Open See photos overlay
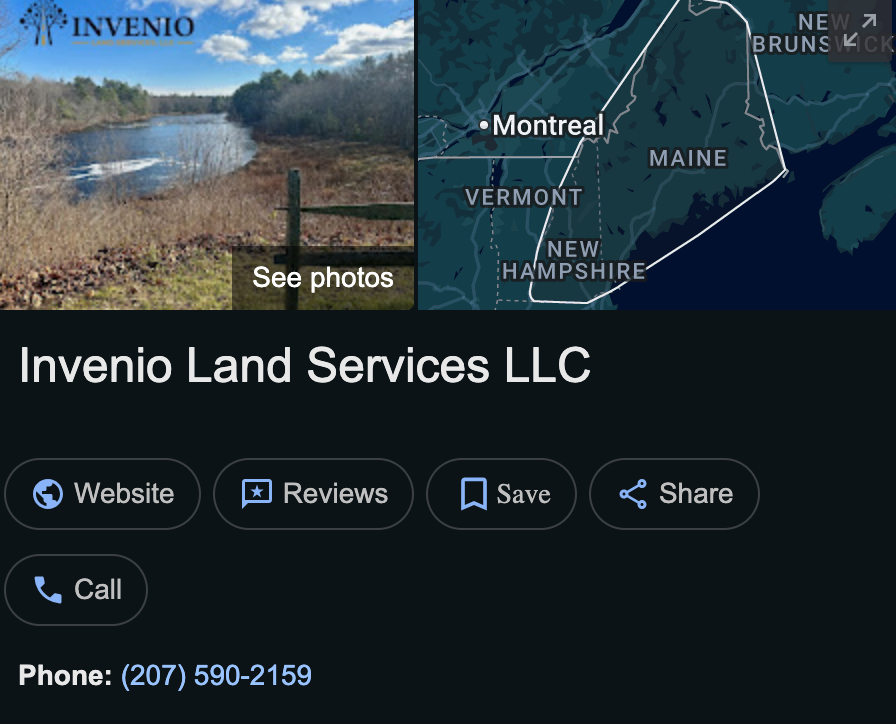This screenshot has width=896, height=724. click(x=323, y=278)
